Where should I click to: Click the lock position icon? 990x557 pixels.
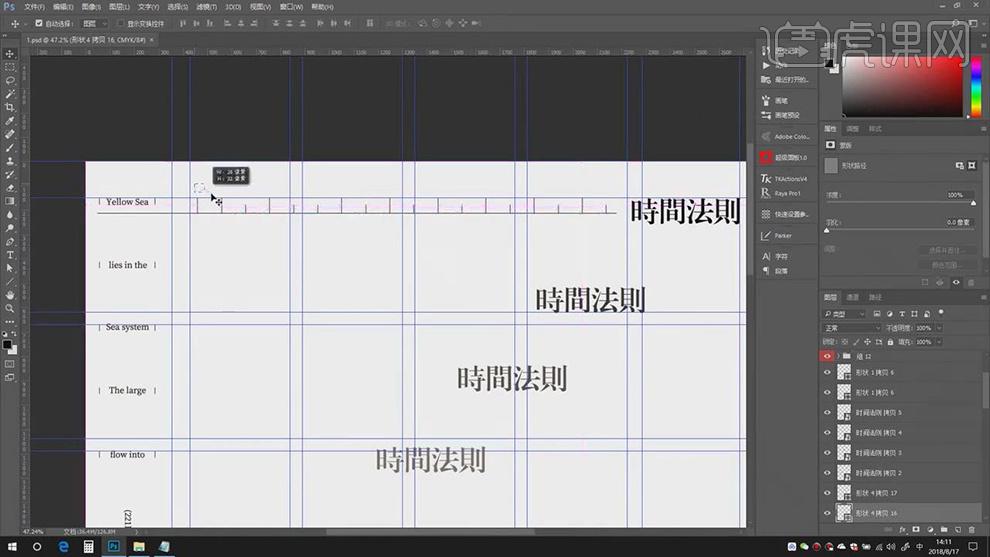[x=868, y=342]
